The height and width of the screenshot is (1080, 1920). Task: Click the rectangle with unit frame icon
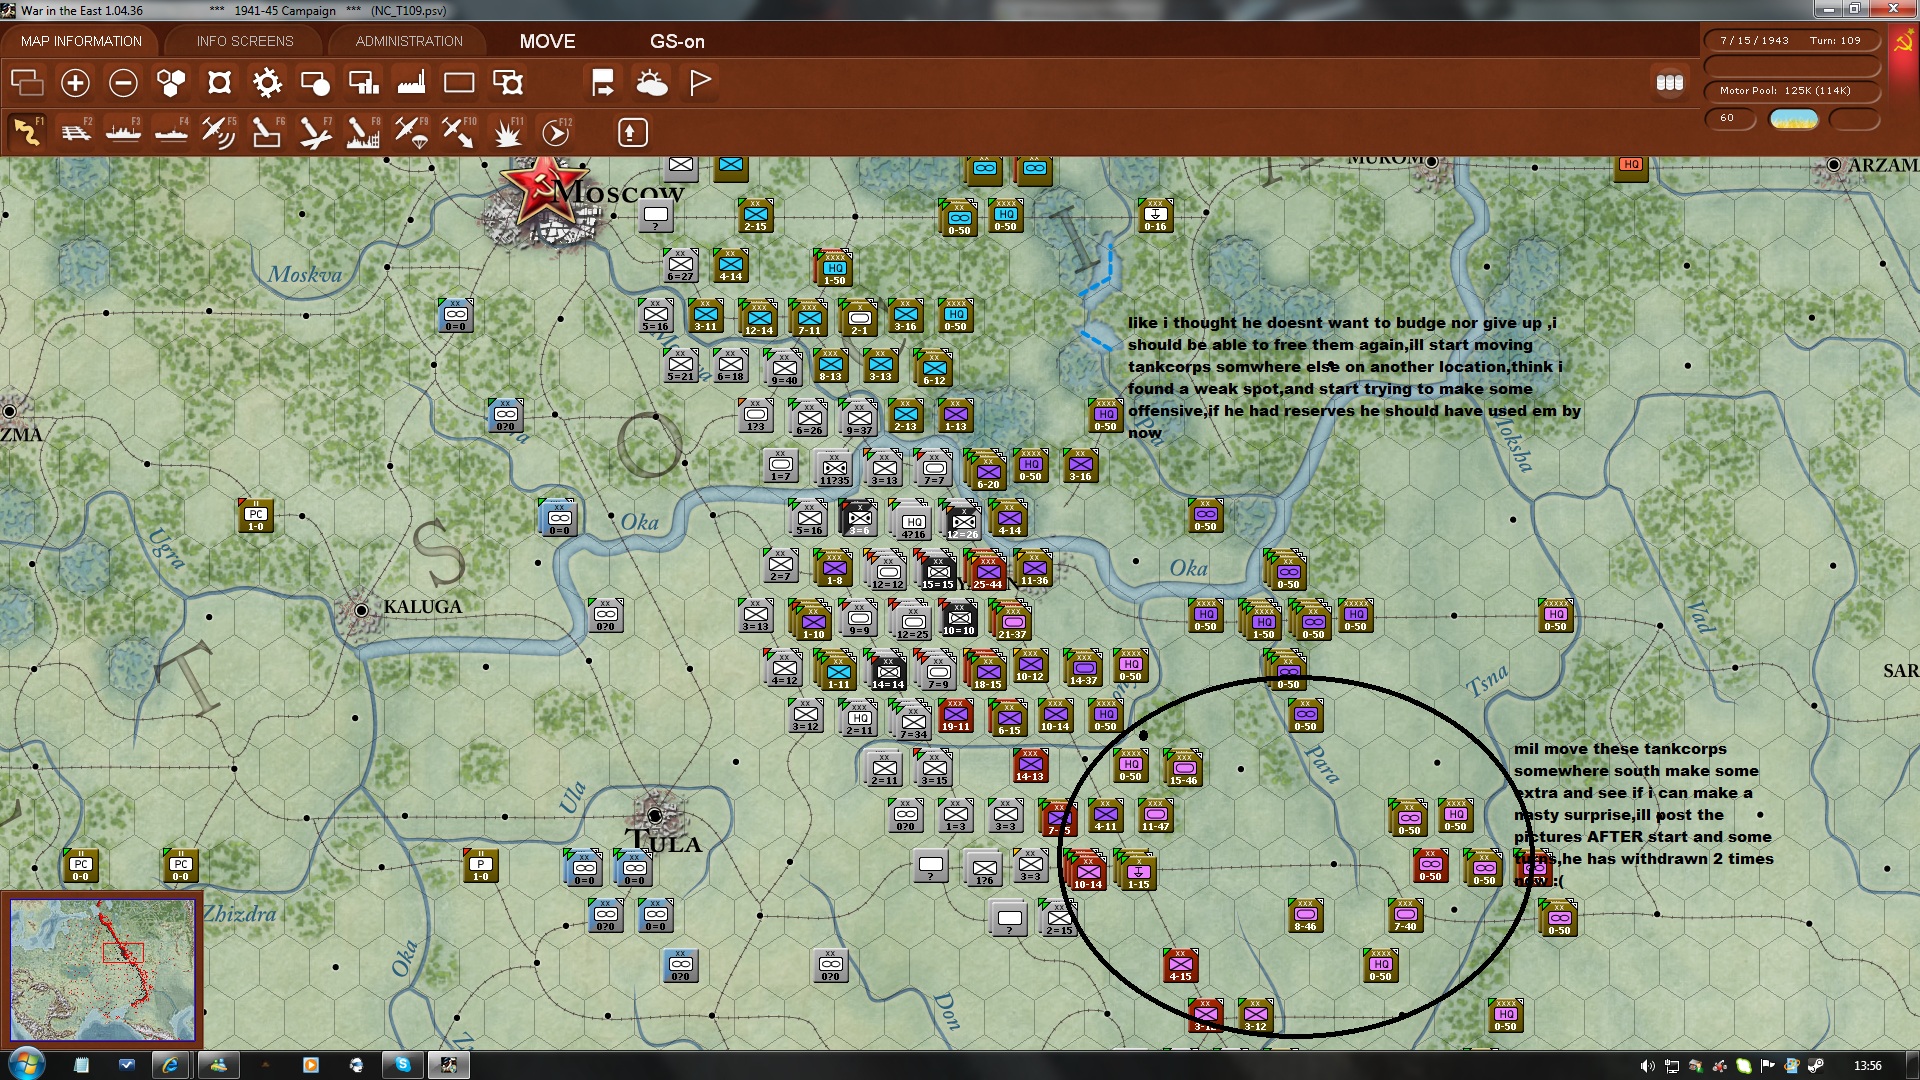[x=508, y=83]
